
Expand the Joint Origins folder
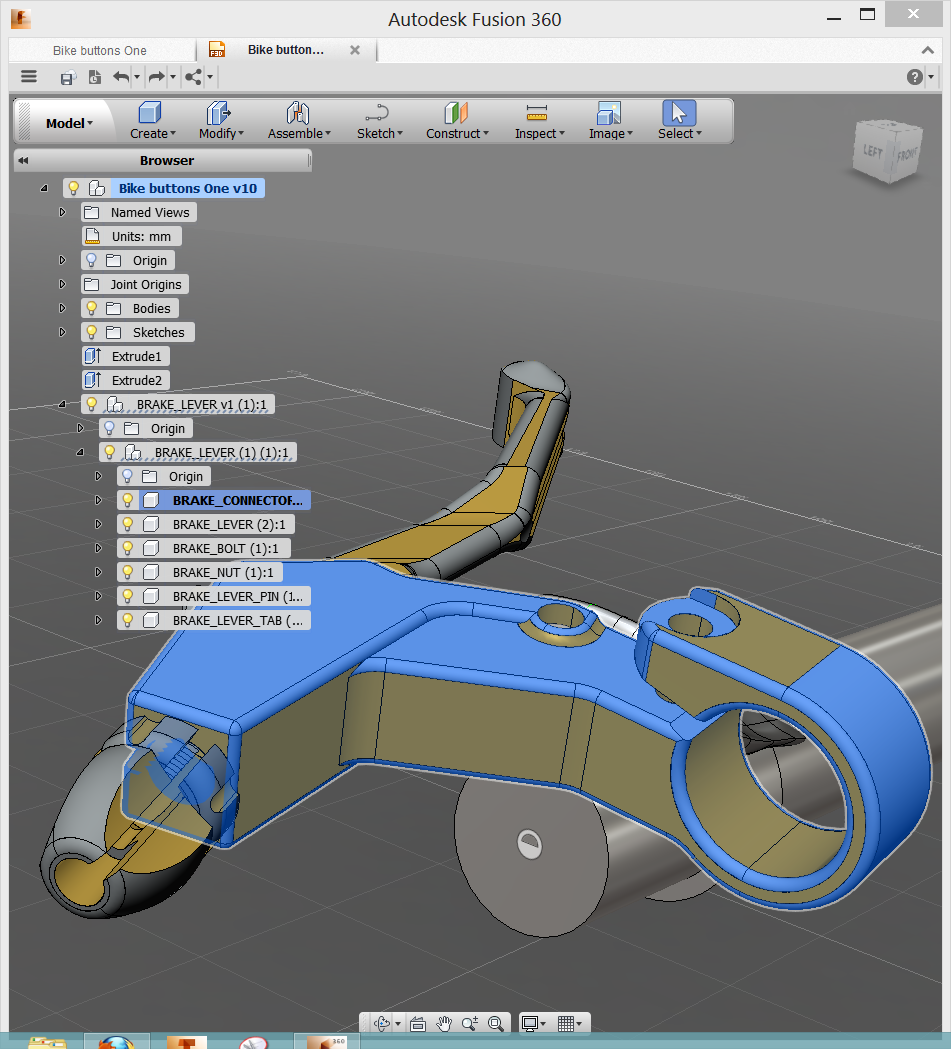pos(62,284)
